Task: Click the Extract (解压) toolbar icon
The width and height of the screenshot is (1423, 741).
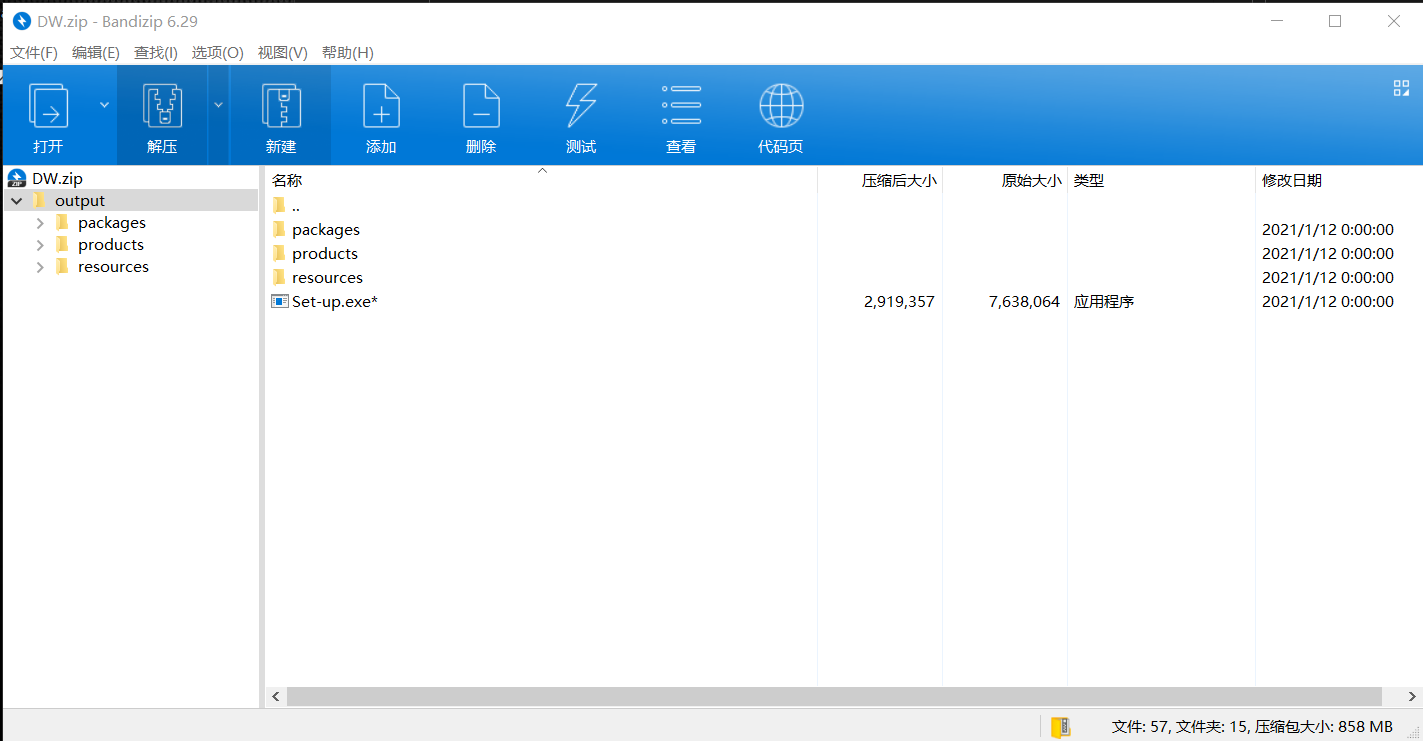Action: [162, 105]
